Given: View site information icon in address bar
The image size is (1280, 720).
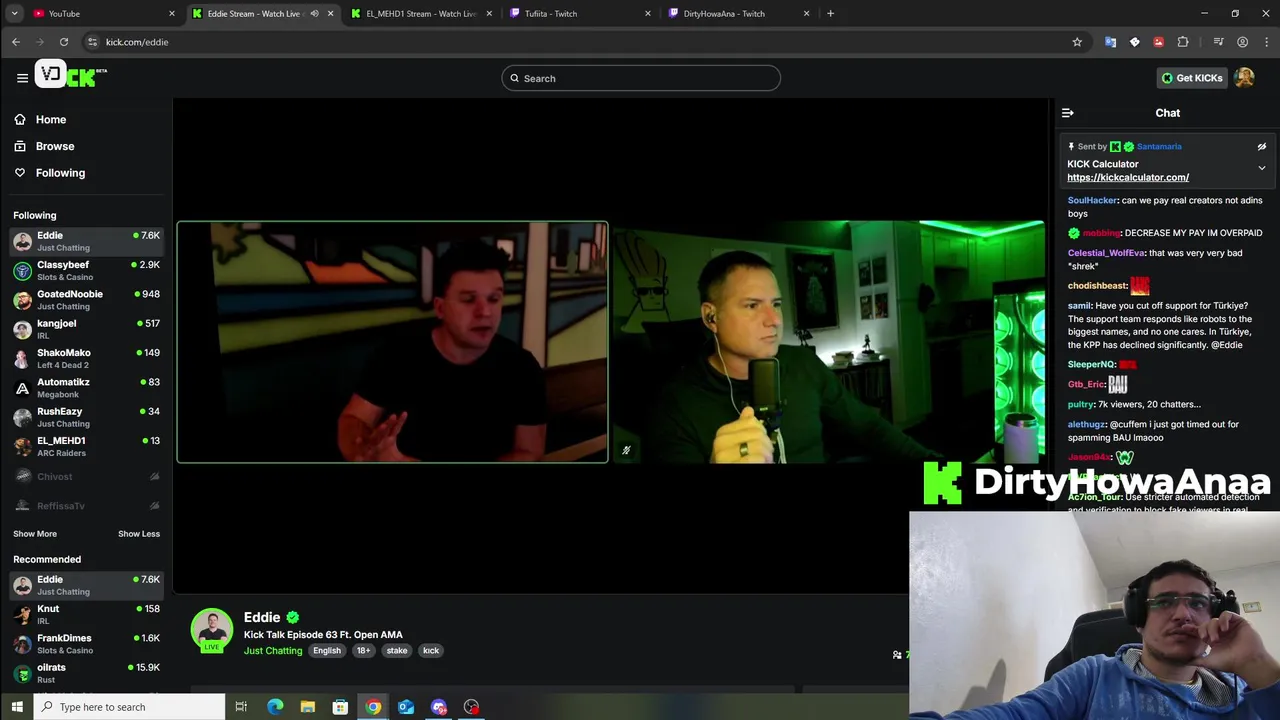Looking at the screenshot, I should pyautogui.click(x=93, y=42).
